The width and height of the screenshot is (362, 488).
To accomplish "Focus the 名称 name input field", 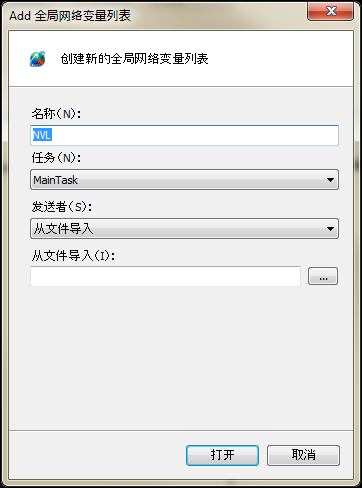I will tap(184, 135).
